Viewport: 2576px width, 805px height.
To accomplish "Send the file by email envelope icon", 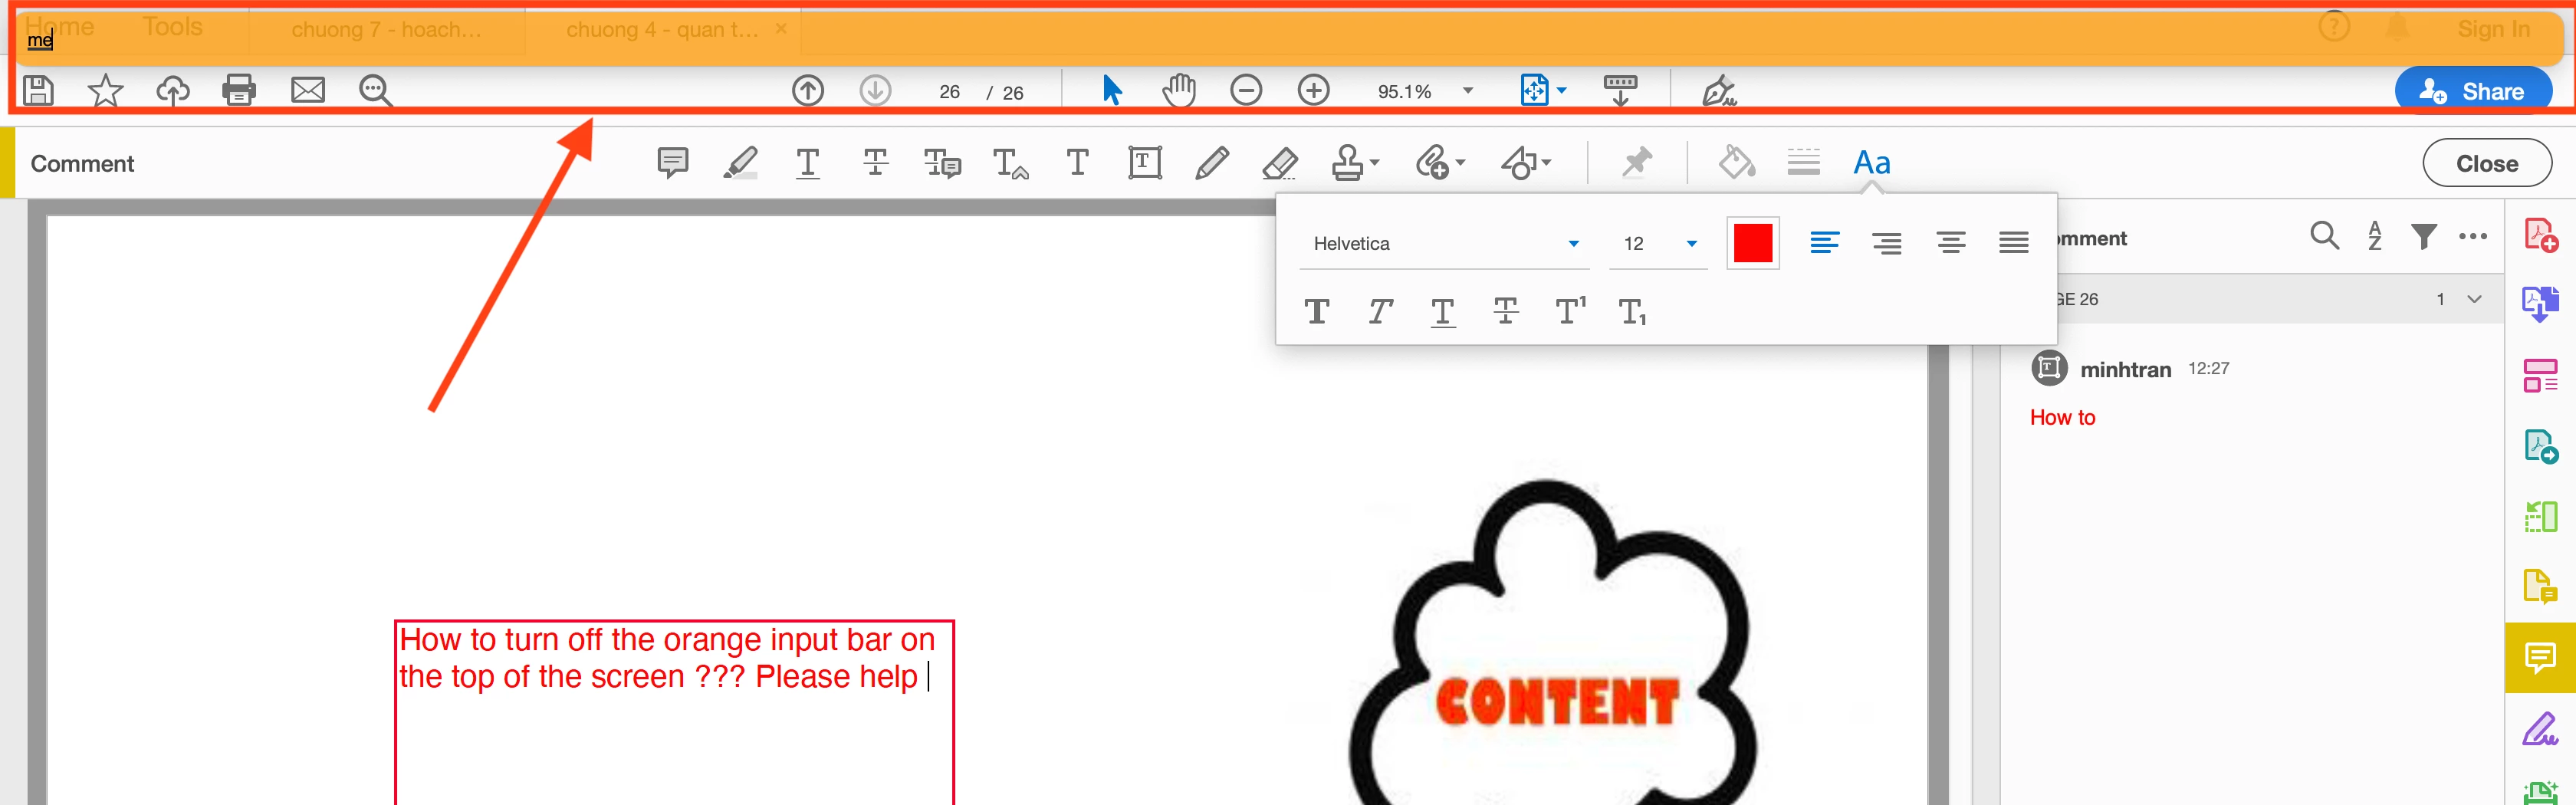I will tap(307, 91).
